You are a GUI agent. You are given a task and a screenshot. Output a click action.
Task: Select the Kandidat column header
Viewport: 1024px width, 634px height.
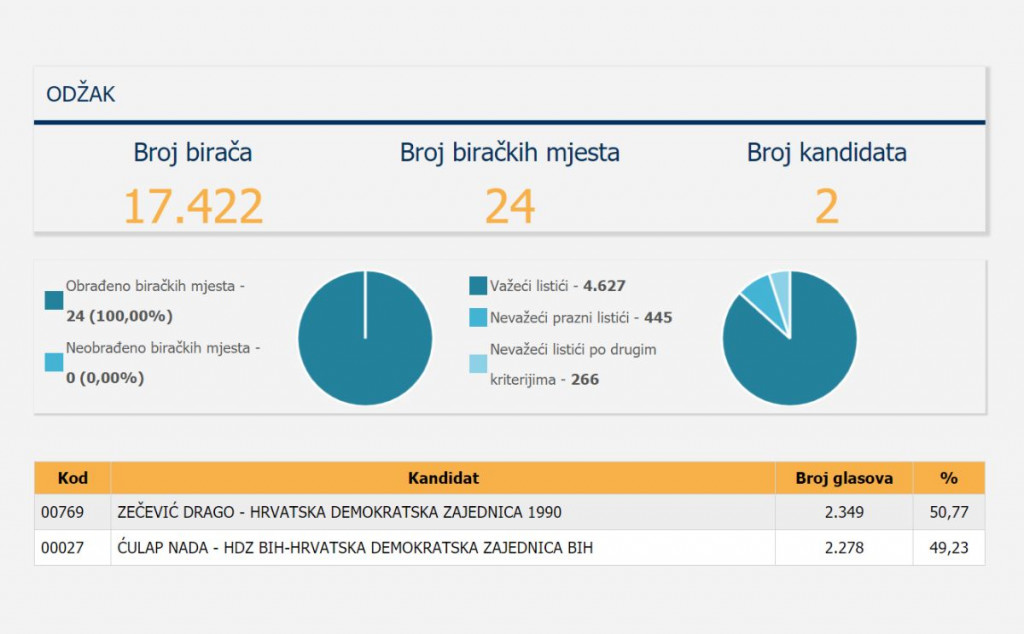click(x=443, y=478)
